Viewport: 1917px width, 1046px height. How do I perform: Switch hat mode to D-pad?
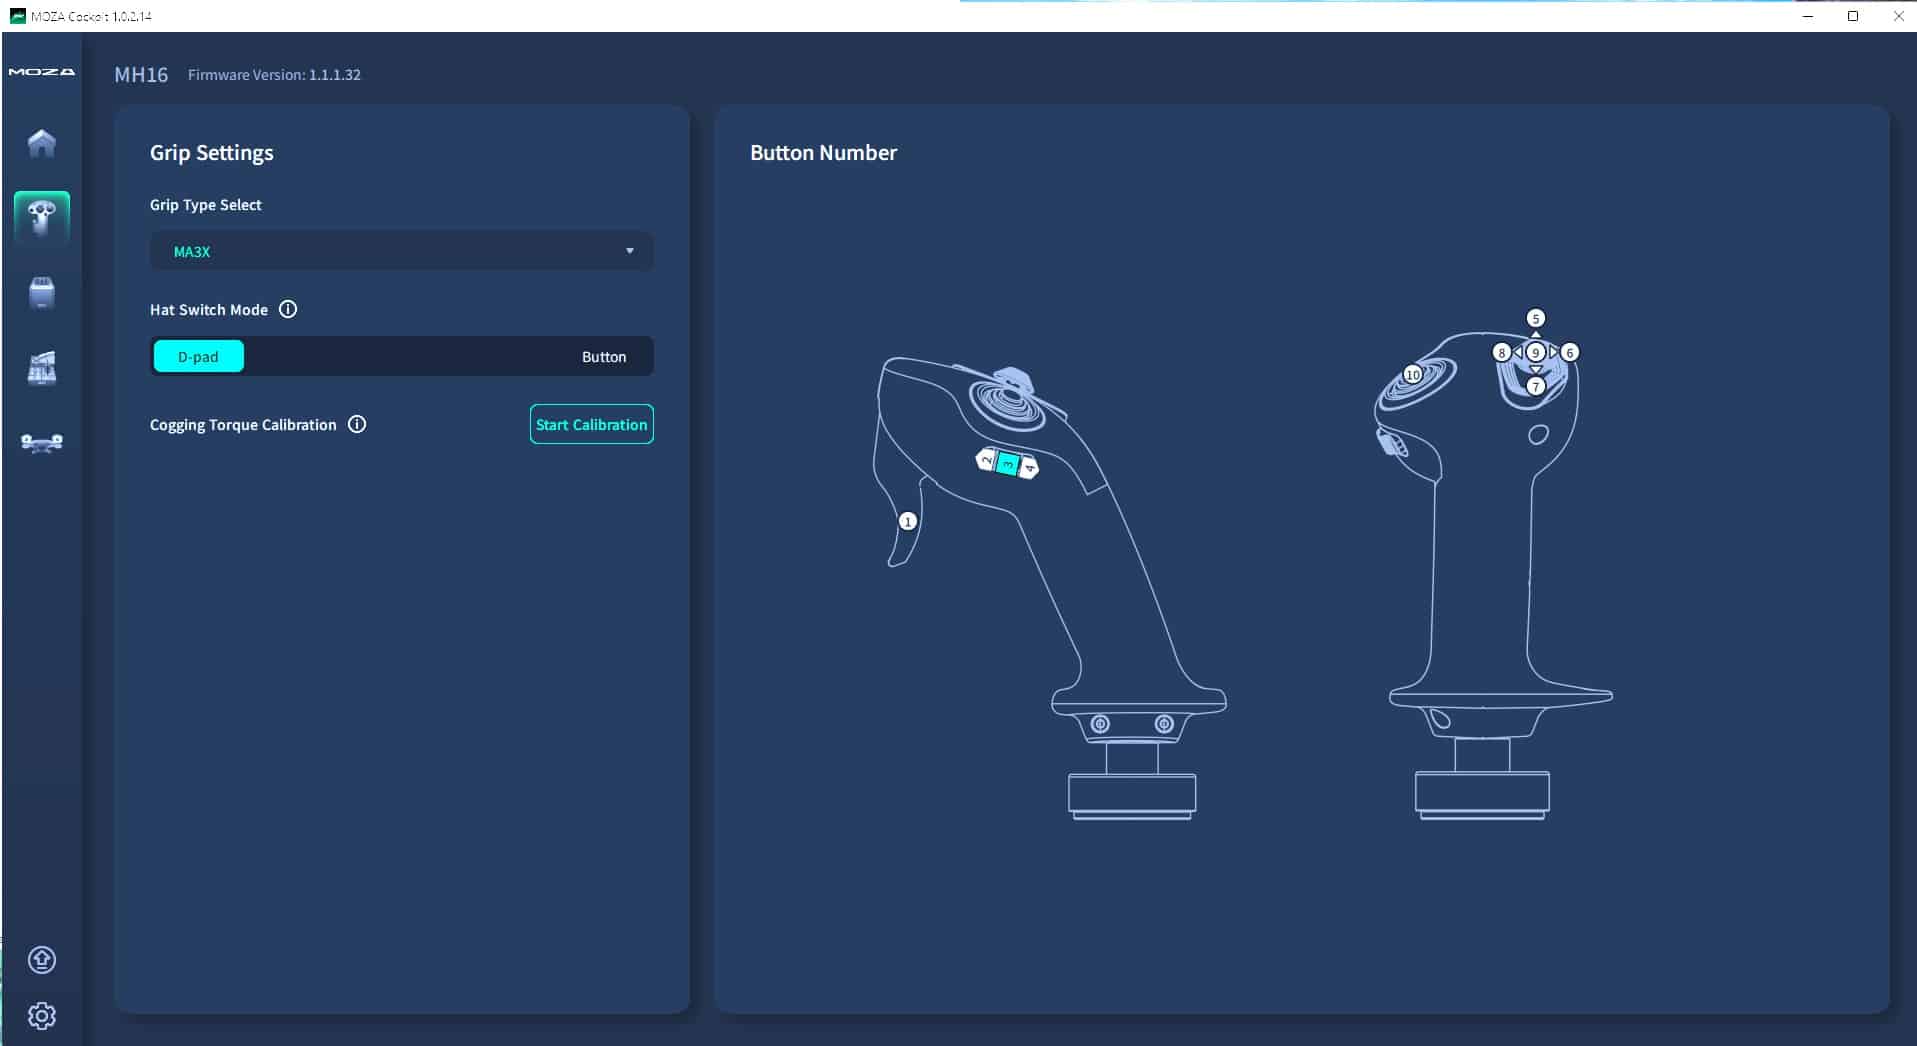coord(198,357)
